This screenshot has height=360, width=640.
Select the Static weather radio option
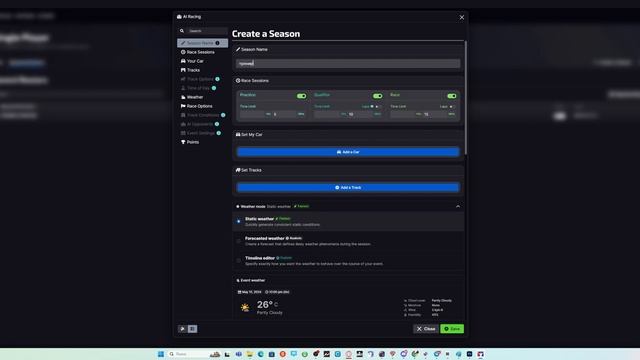click(x=239, y=222)
